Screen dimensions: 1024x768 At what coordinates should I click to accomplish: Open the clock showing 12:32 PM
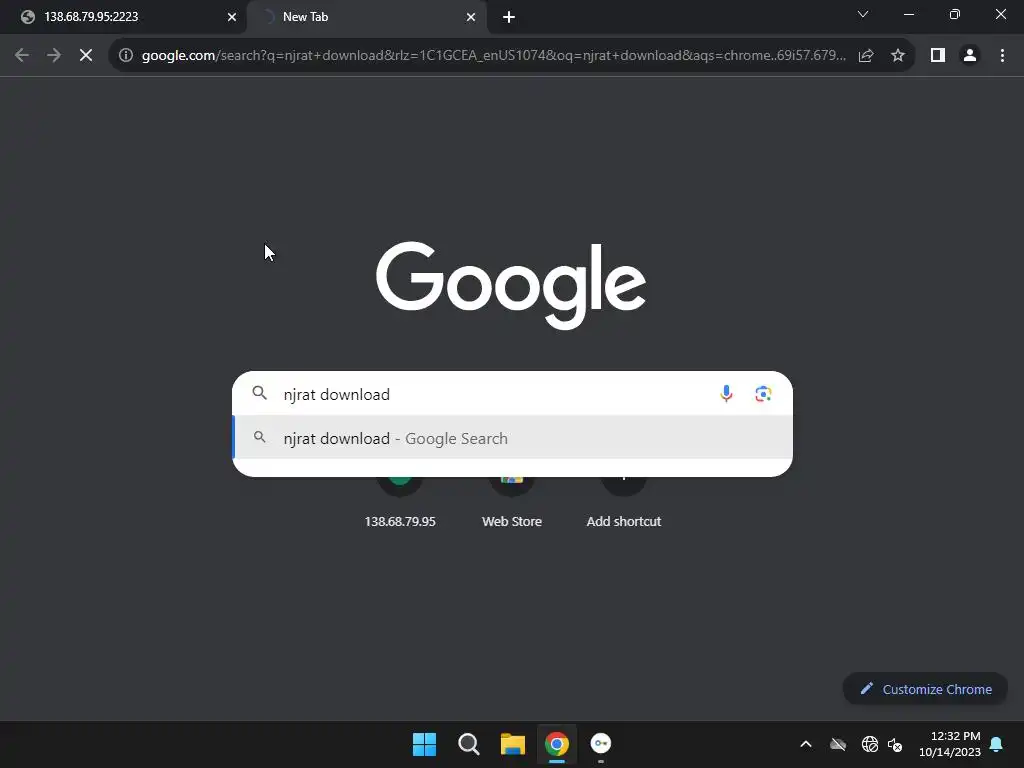[950, 744]
